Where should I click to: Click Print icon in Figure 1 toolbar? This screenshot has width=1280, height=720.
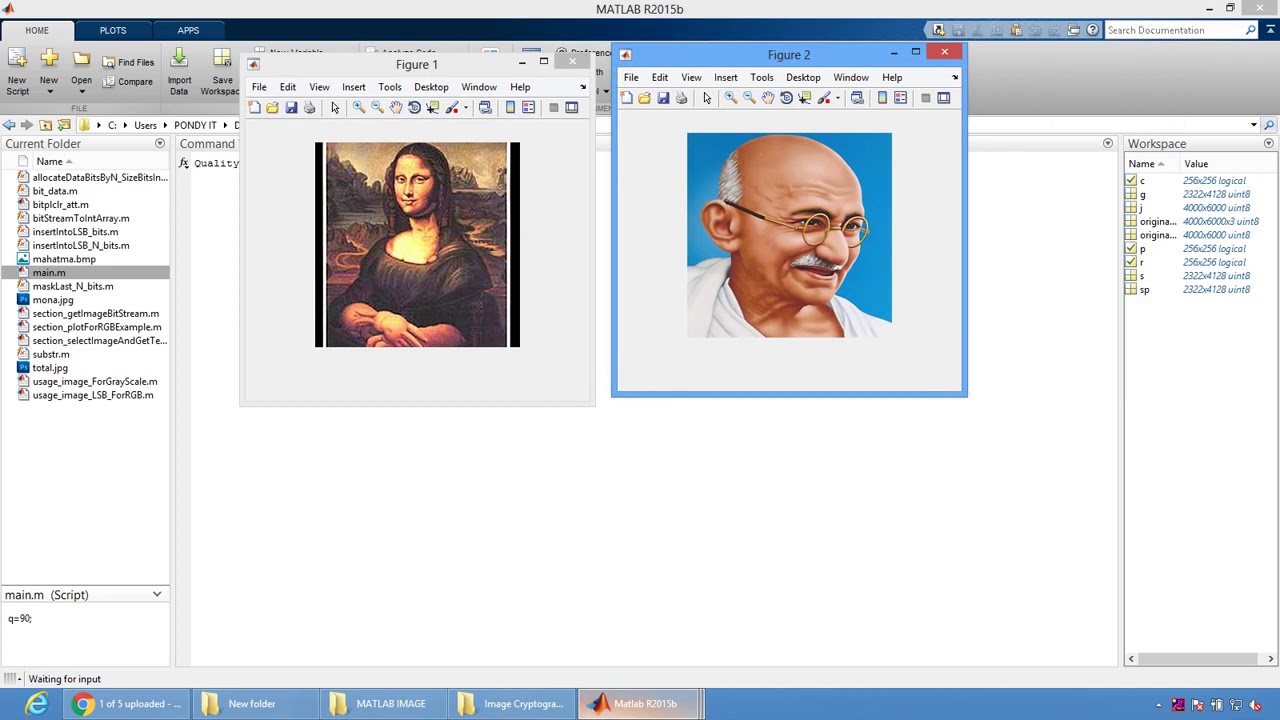tap(309, 108)
